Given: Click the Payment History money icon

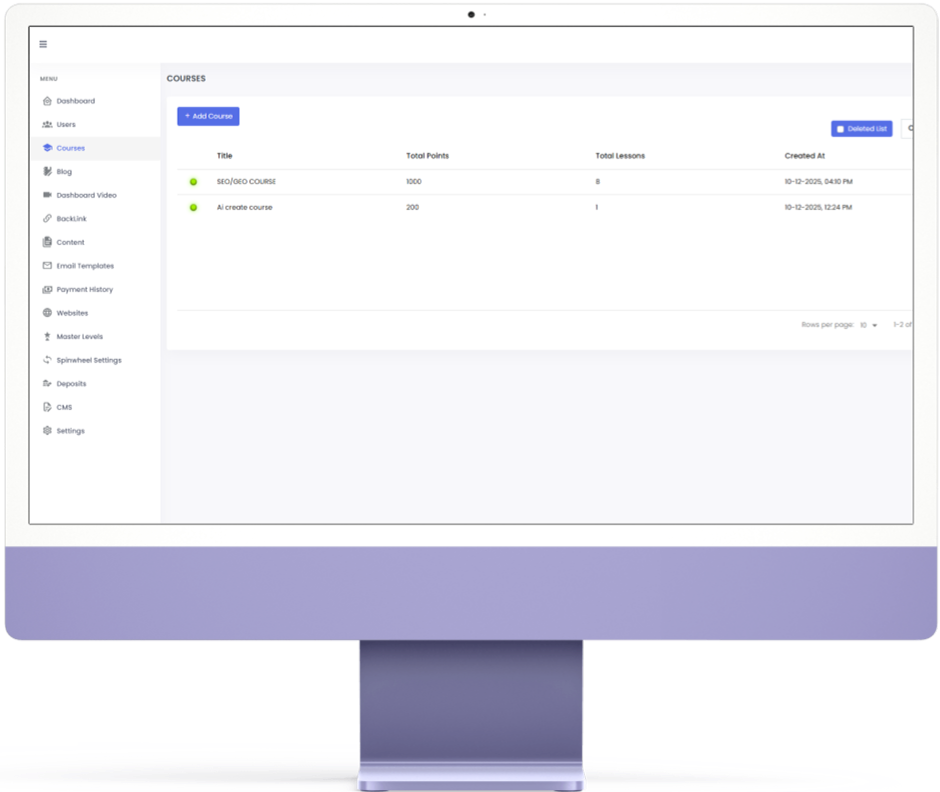Looking at the screenshot, I should (47, 290).
